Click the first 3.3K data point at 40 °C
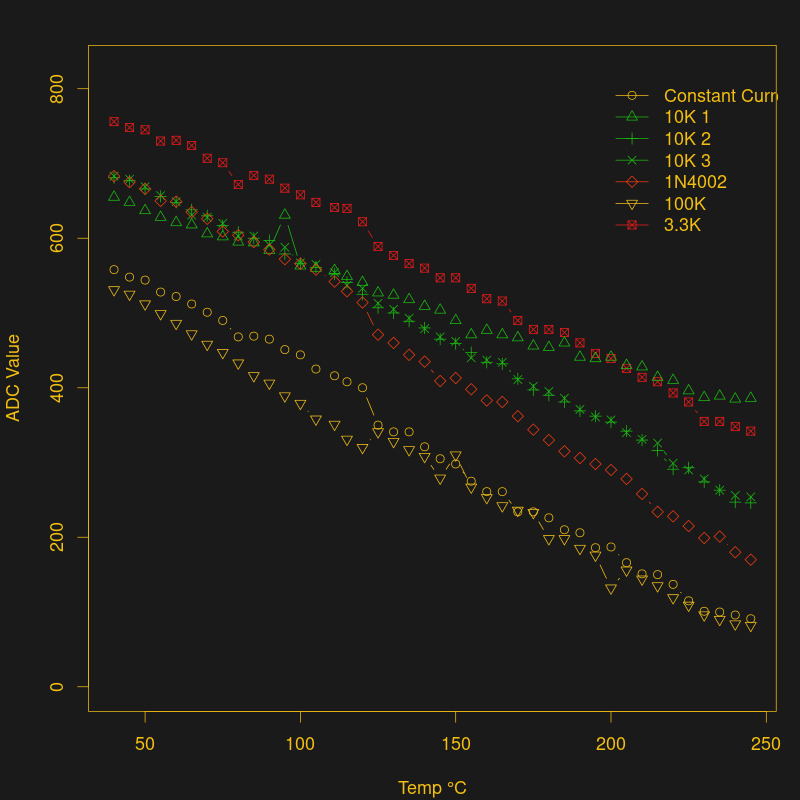The image size is (800, 800). point(114,122)
